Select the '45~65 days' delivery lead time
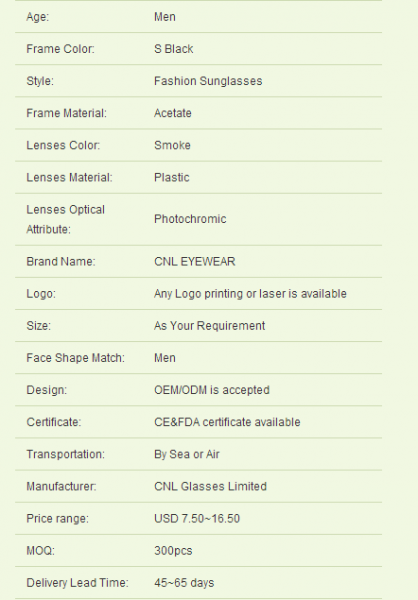 184,583
